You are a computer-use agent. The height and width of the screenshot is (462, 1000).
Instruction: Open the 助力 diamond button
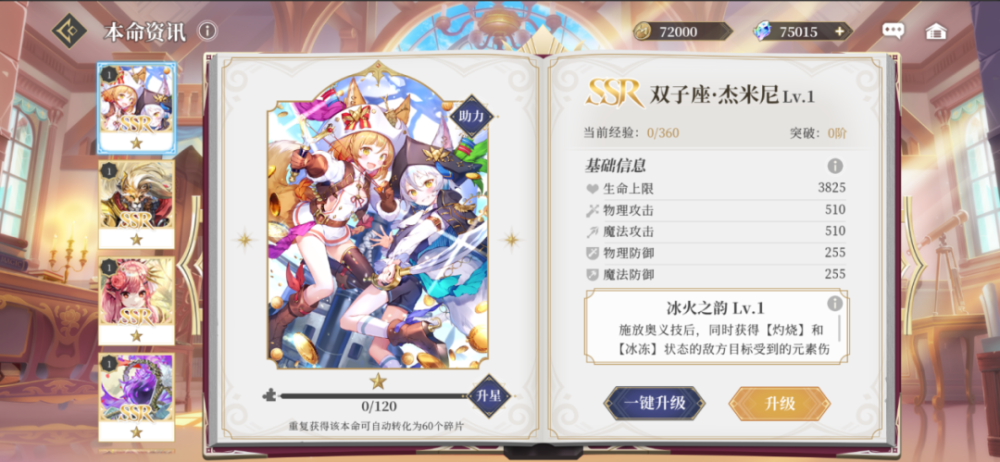coord(471,116)
